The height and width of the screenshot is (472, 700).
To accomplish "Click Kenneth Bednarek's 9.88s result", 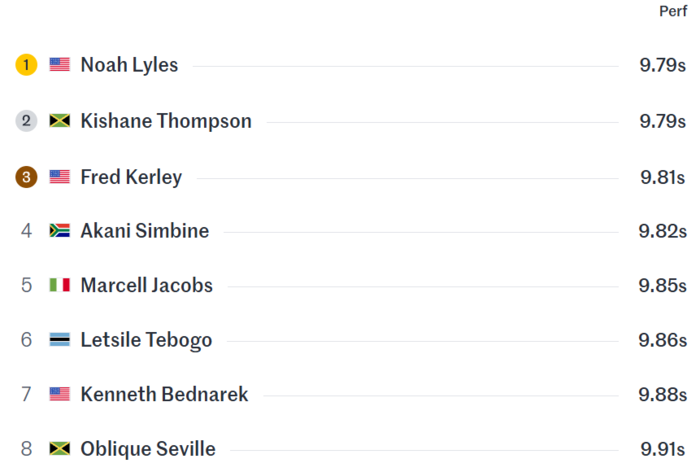I will click(663, 394).
